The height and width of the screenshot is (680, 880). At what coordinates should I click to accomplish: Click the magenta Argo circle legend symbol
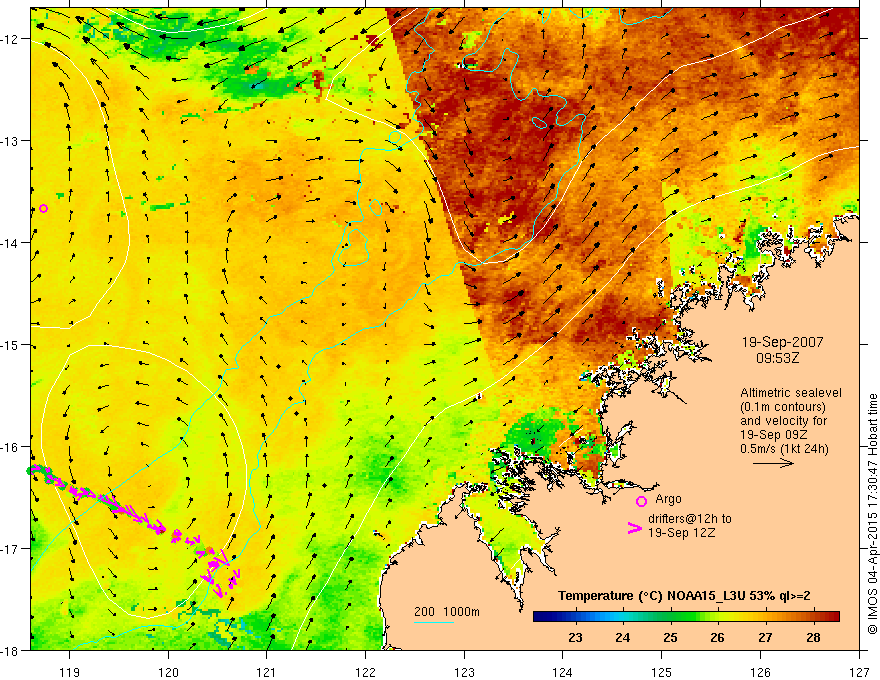[x=641, y=501]
